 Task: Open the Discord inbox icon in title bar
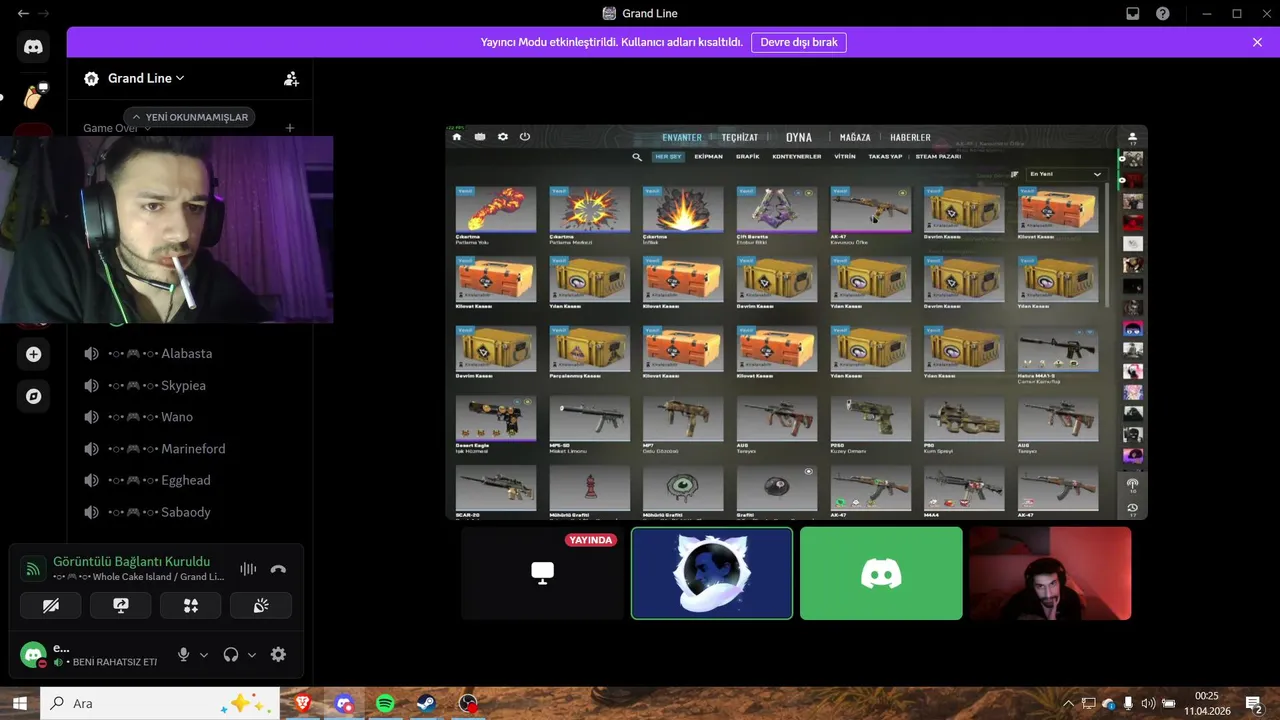(x=1132, y=13)
